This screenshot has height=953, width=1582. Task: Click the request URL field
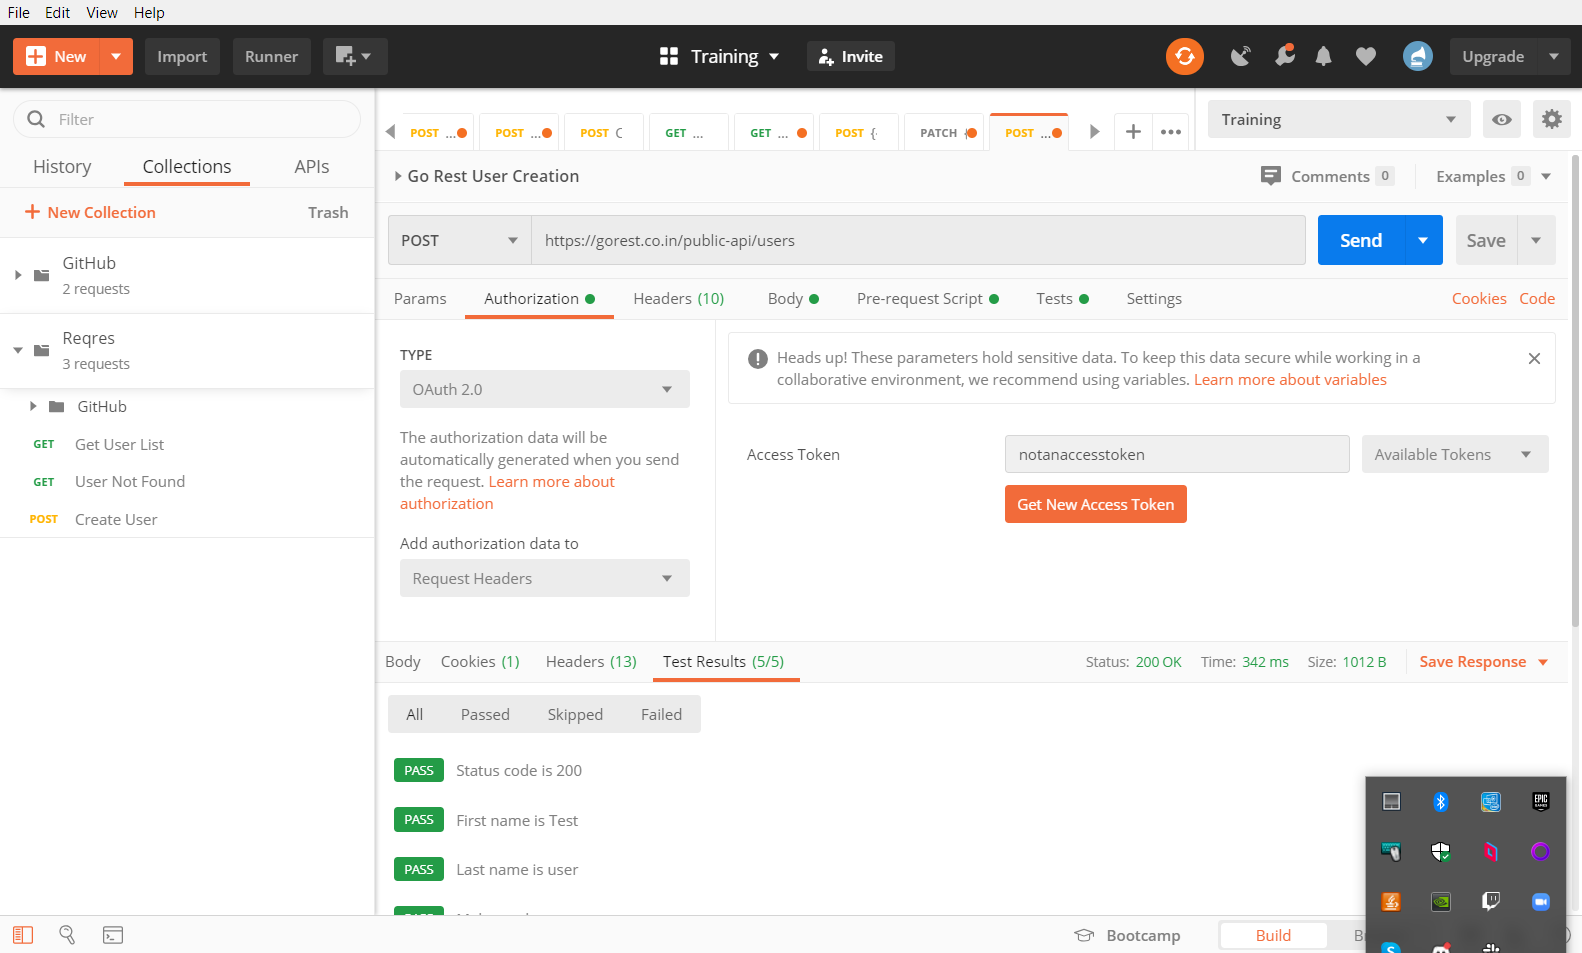pos(918,240)
